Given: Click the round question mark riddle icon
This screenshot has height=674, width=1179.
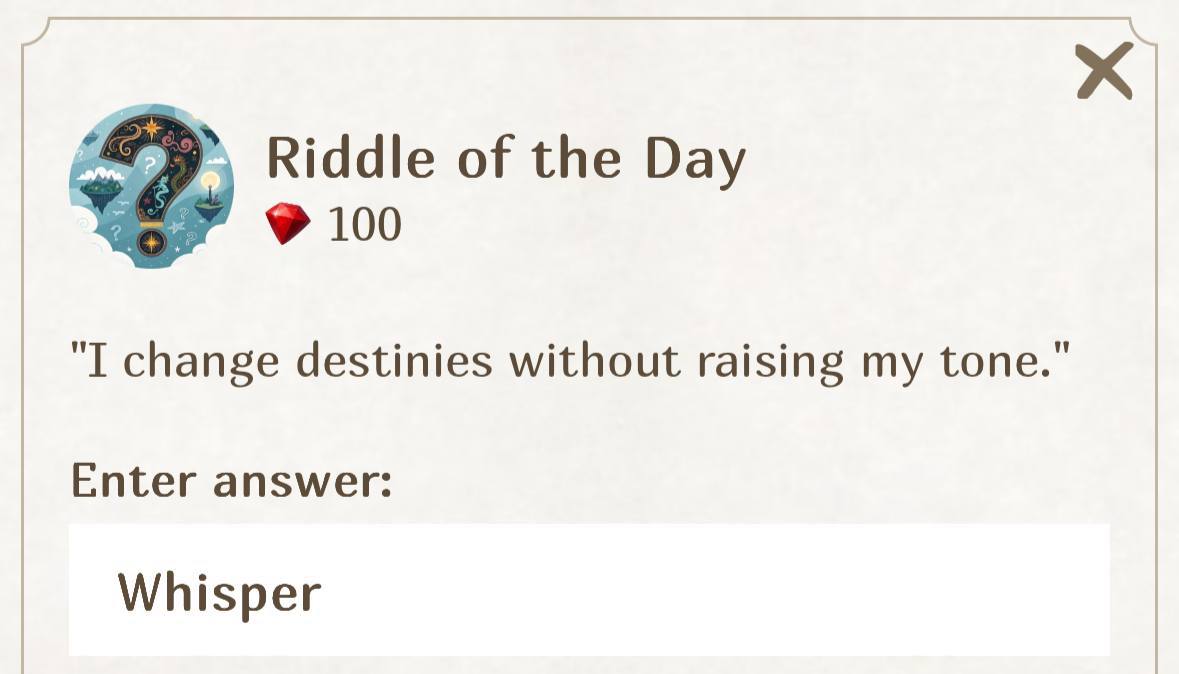Looking at the screenshot, I should (151, 186).
